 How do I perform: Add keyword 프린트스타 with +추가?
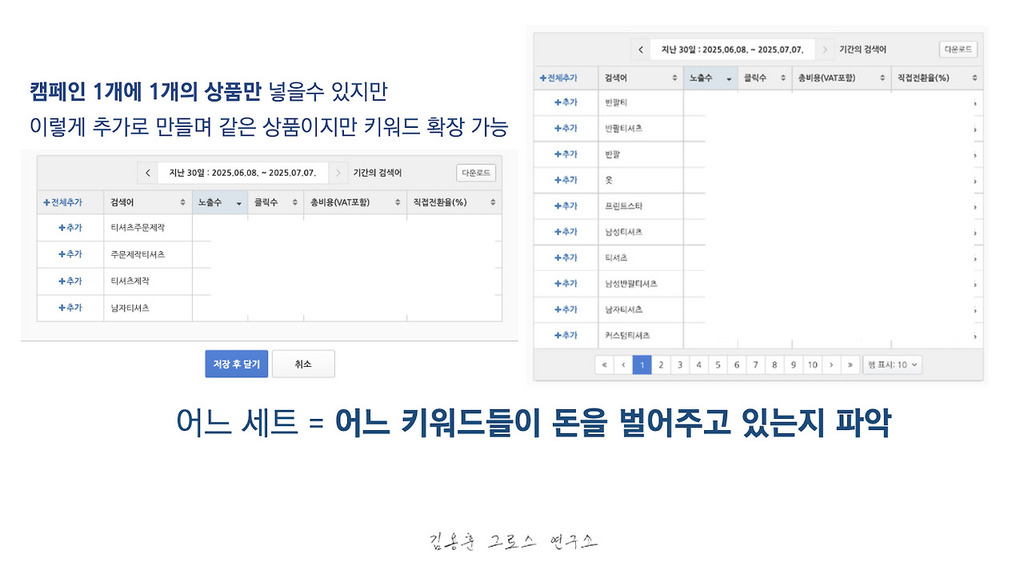(566, 206)
